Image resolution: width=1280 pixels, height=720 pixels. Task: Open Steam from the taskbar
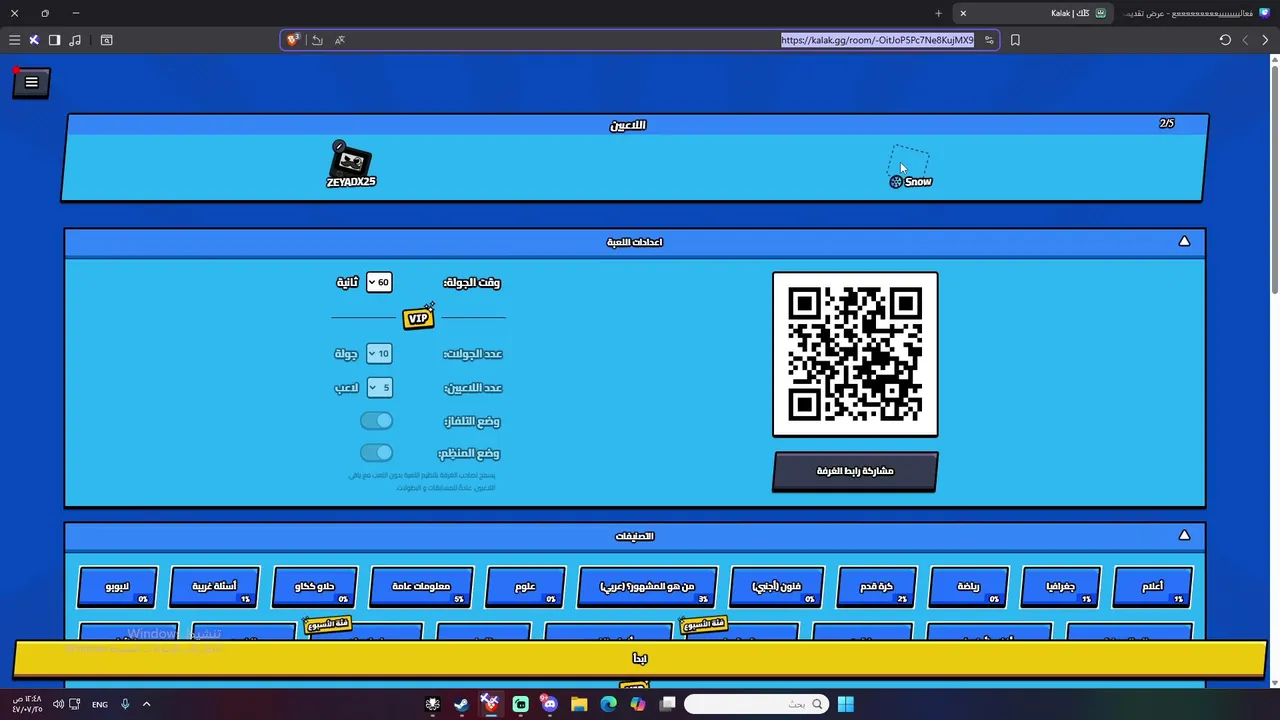pos(461,704)
